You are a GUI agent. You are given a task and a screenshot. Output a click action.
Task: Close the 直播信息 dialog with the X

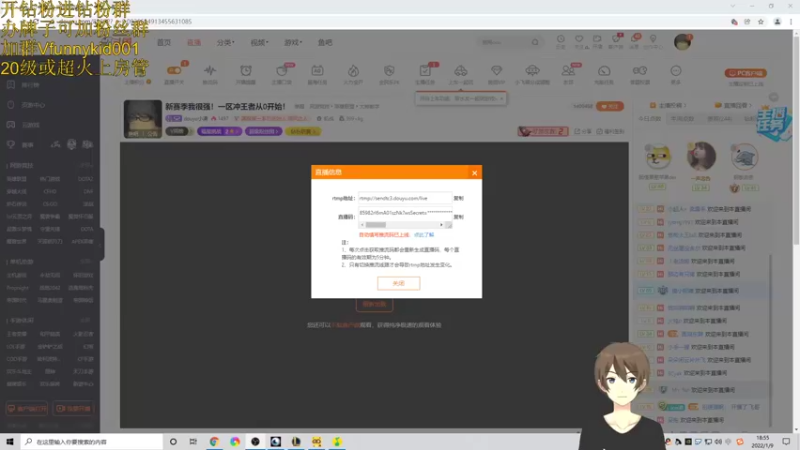pos(474,173)
